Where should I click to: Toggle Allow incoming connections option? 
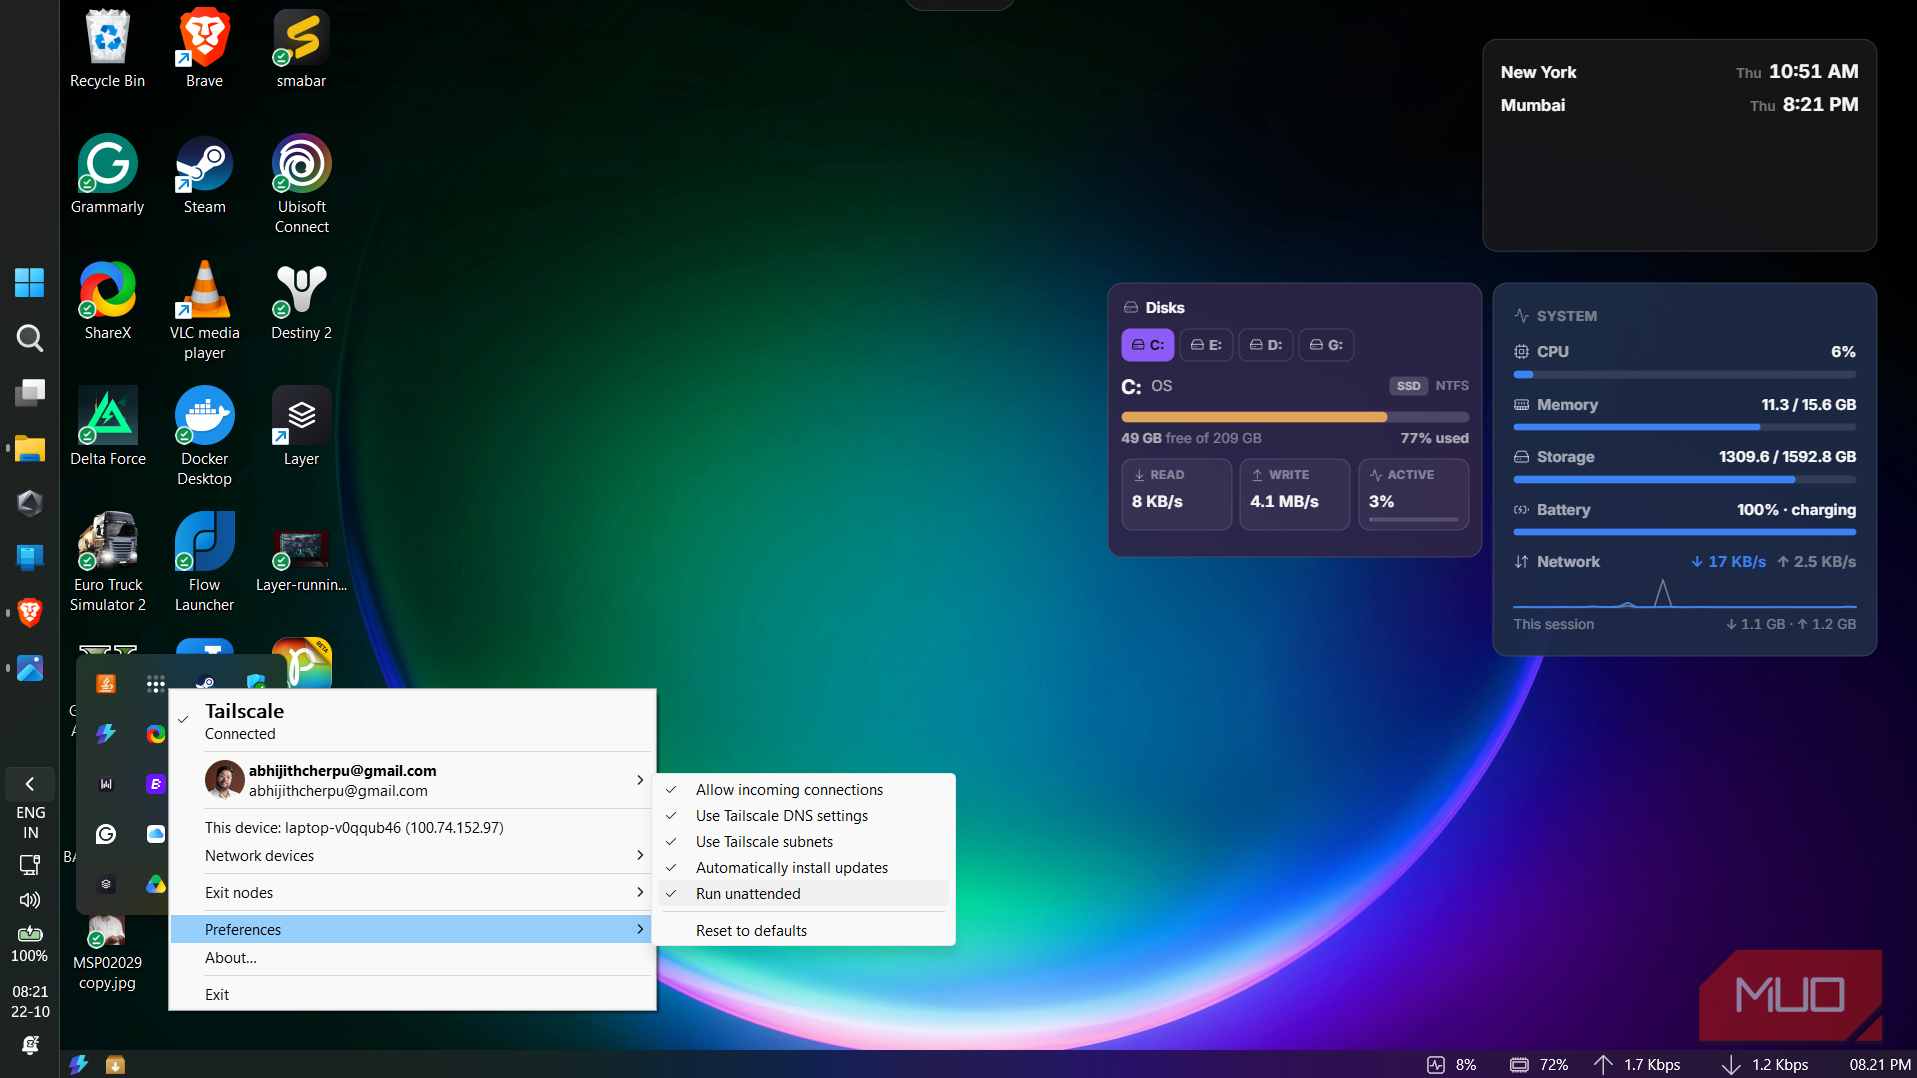click(804, 790)
